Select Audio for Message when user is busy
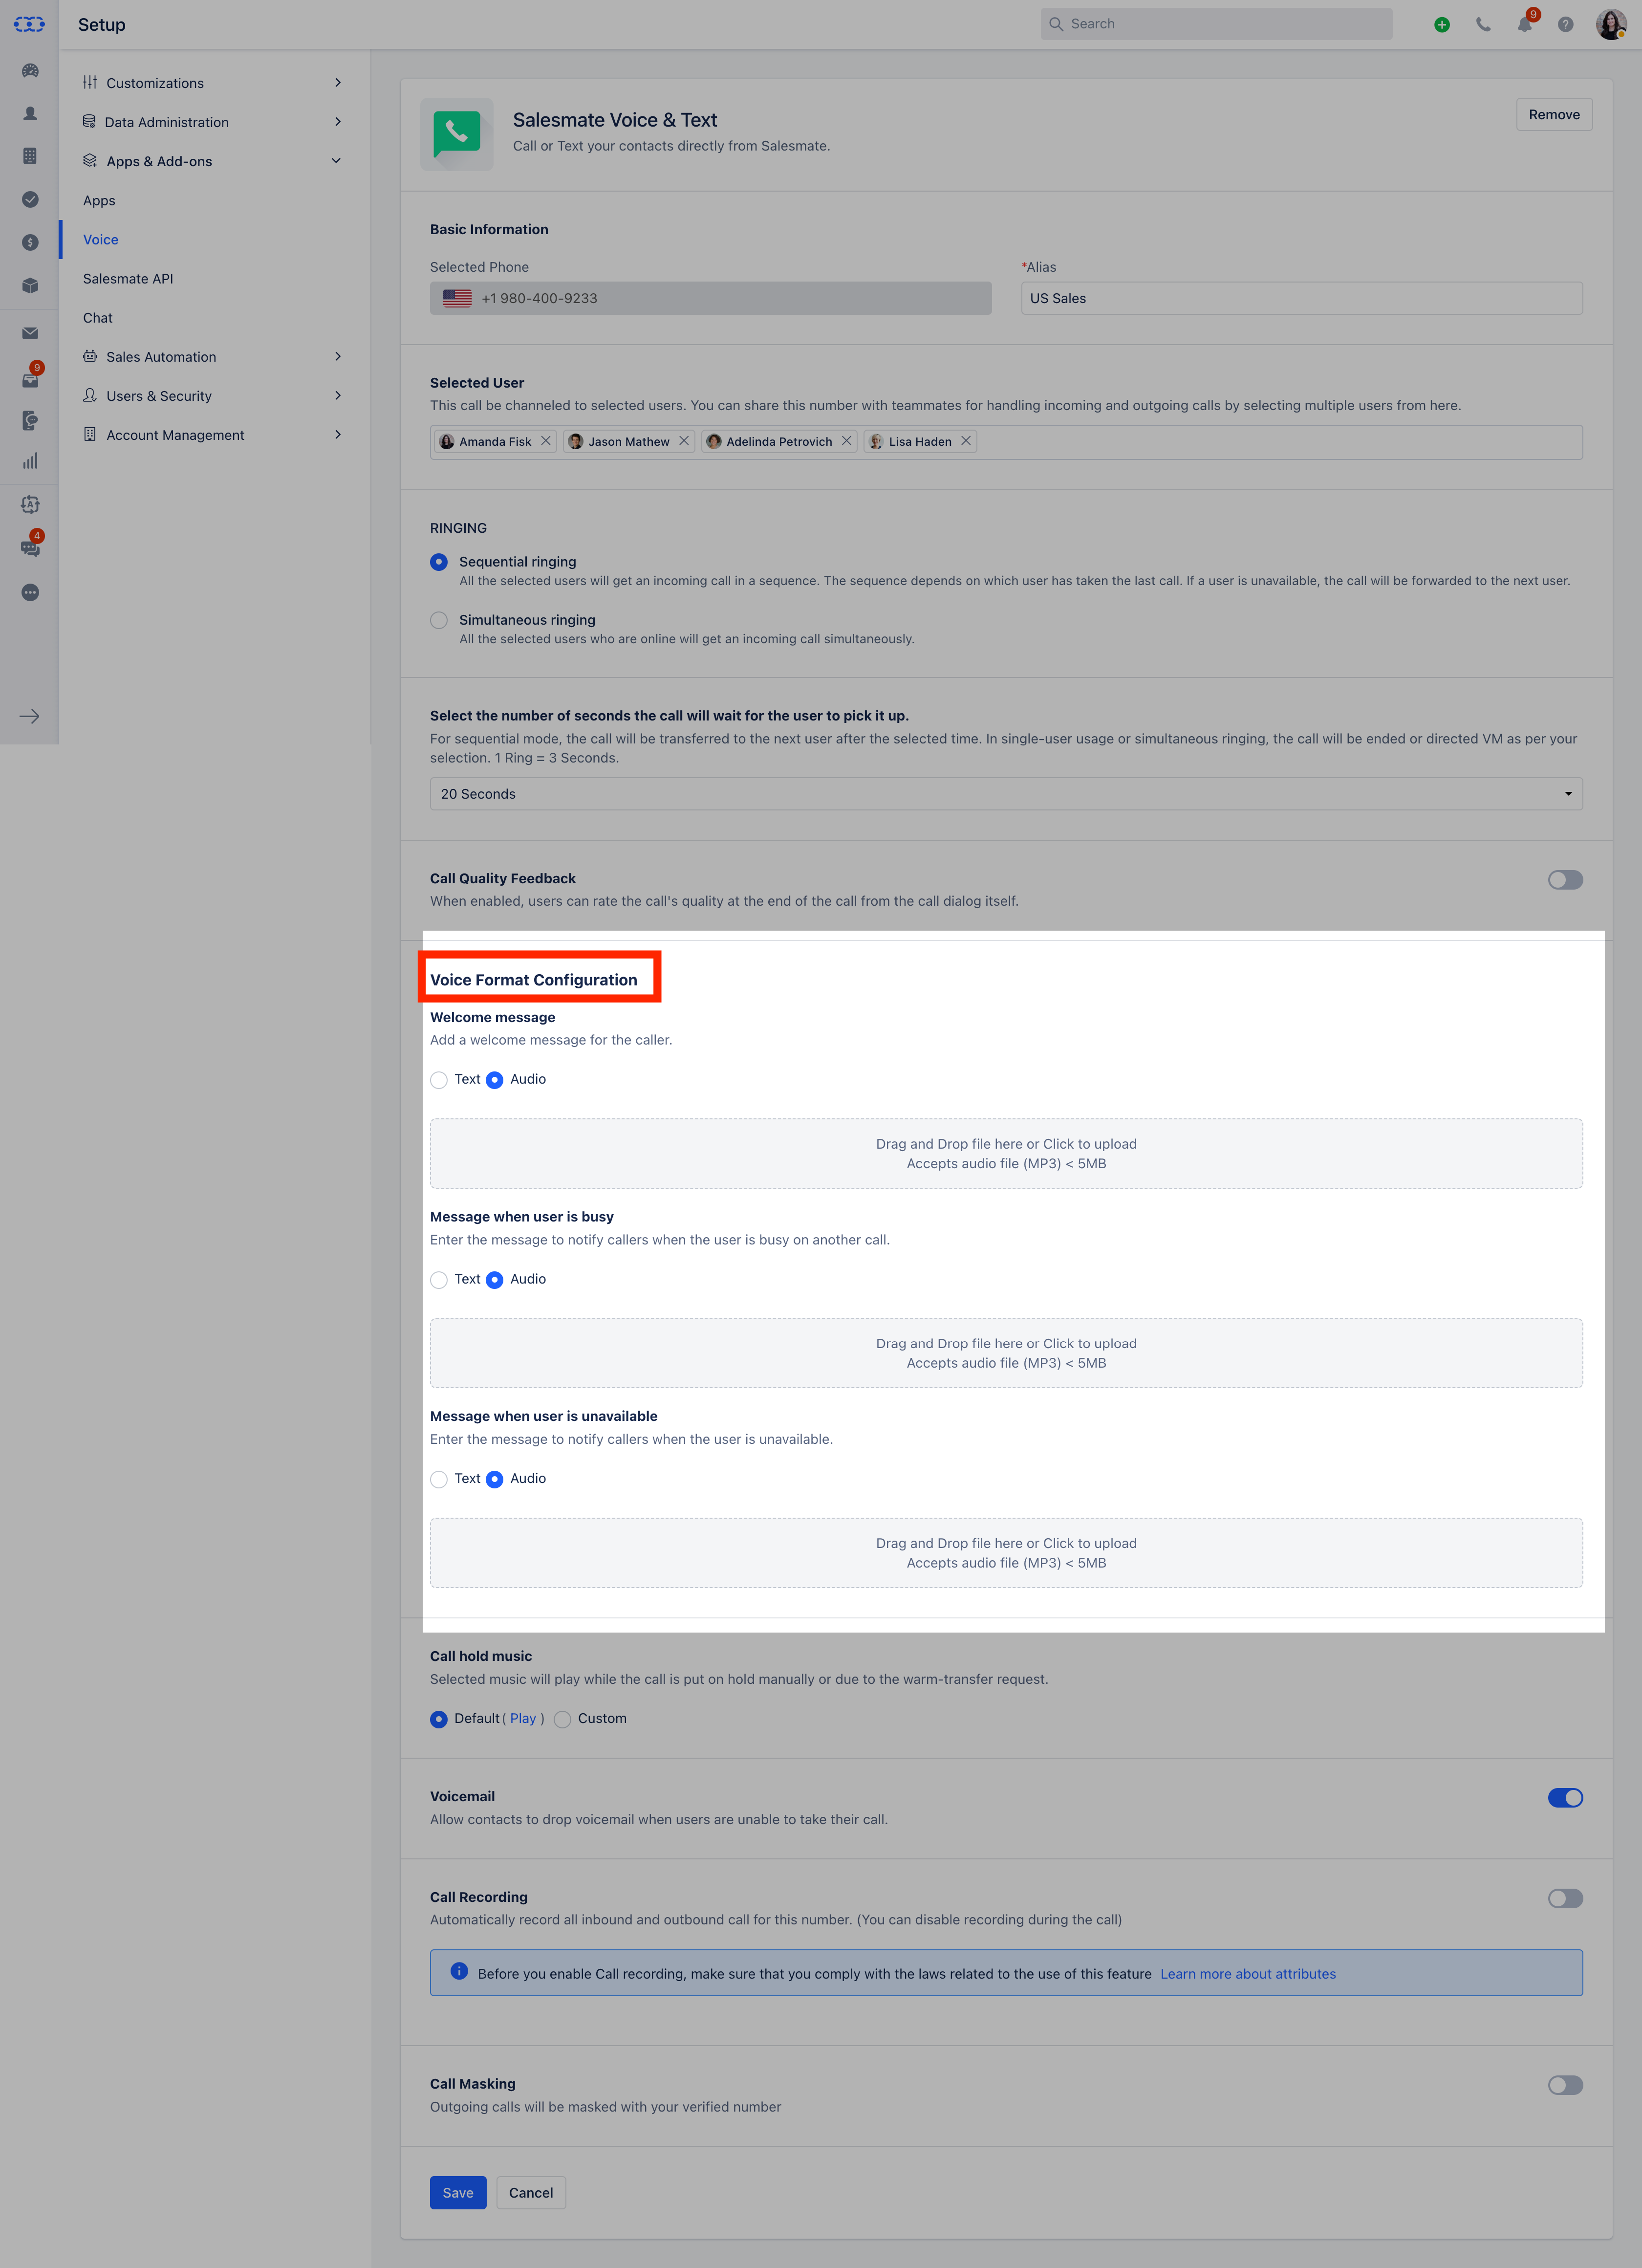Screen dimensions: 1642x2268 pos(495,1280)
